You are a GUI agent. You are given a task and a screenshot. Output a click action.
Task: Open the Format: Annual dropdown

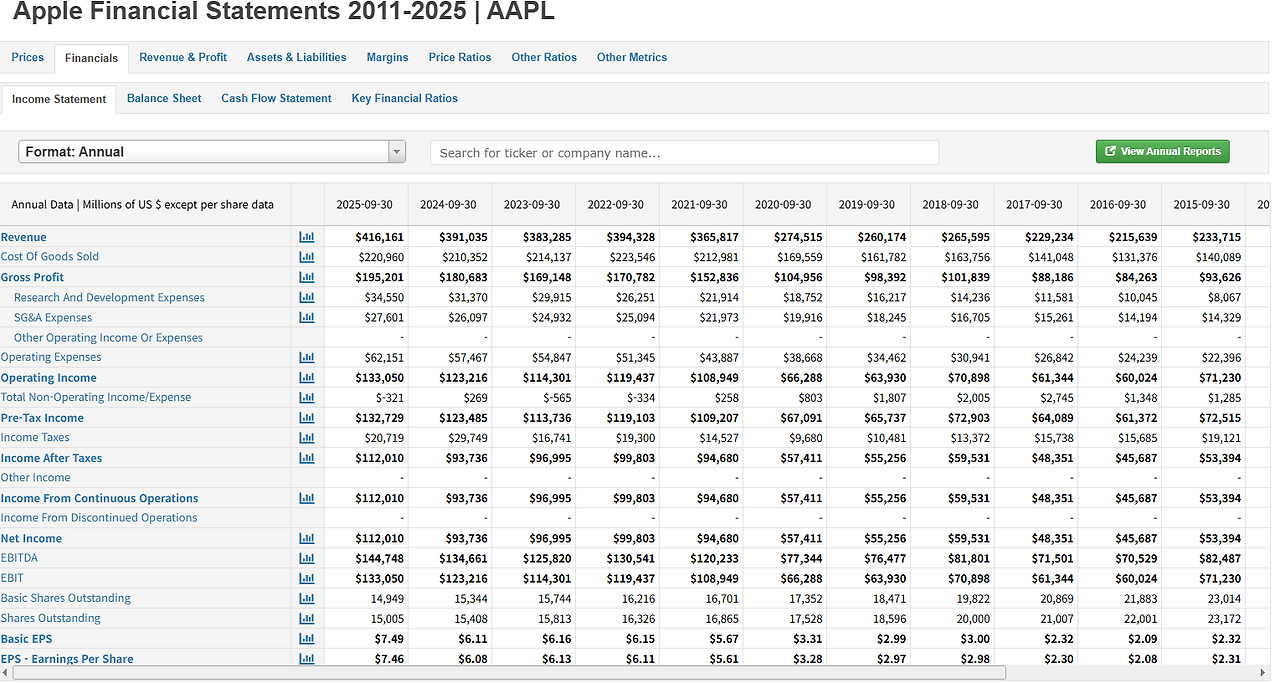tap(212, 152)
